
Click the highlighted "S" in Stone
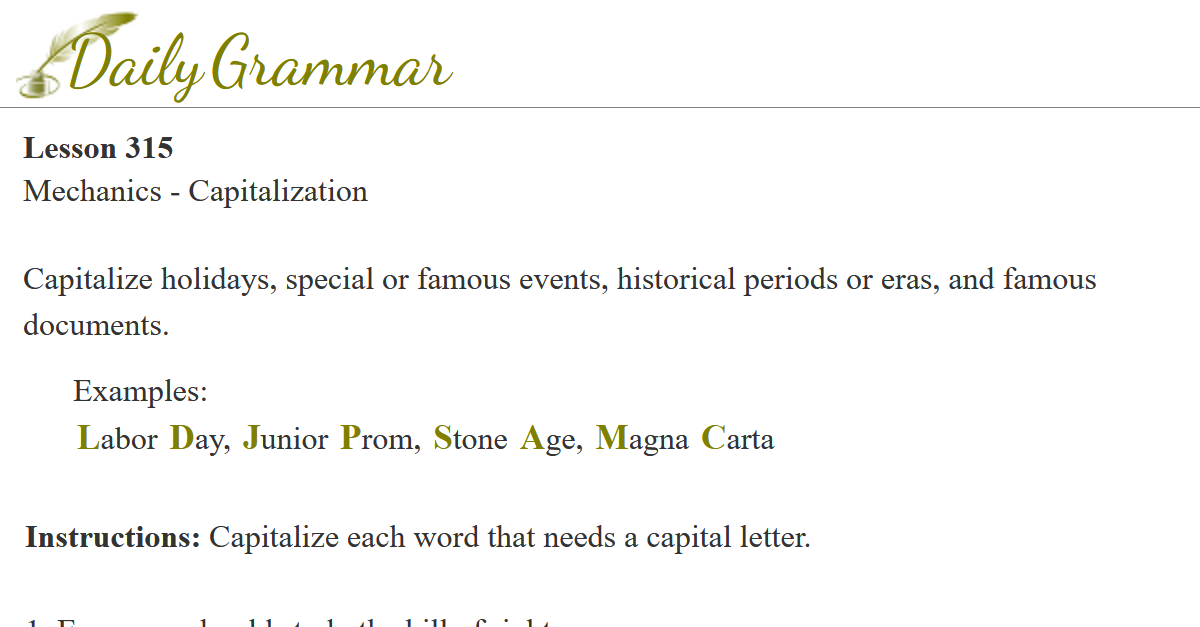coord(442,438)
